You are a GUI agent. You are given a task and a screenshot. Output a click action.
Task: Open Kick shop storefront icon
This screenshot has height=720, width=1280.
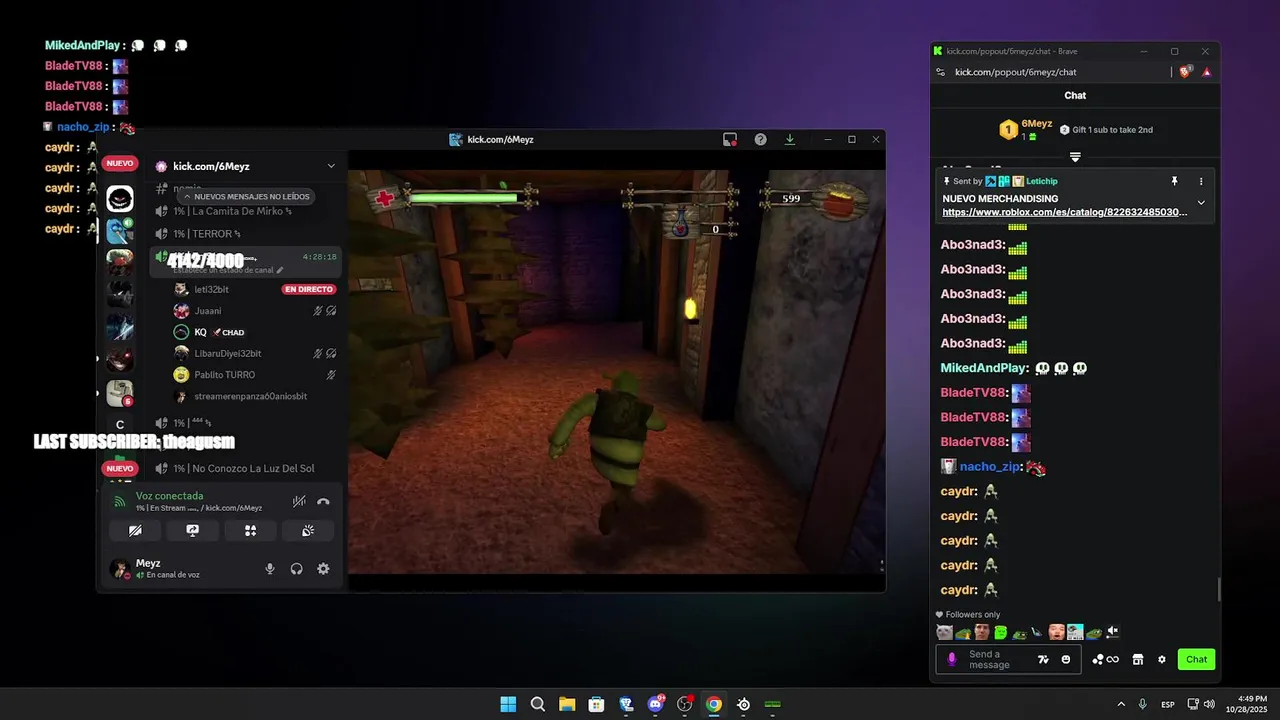pyautogui.click(x=1137, y=659)
